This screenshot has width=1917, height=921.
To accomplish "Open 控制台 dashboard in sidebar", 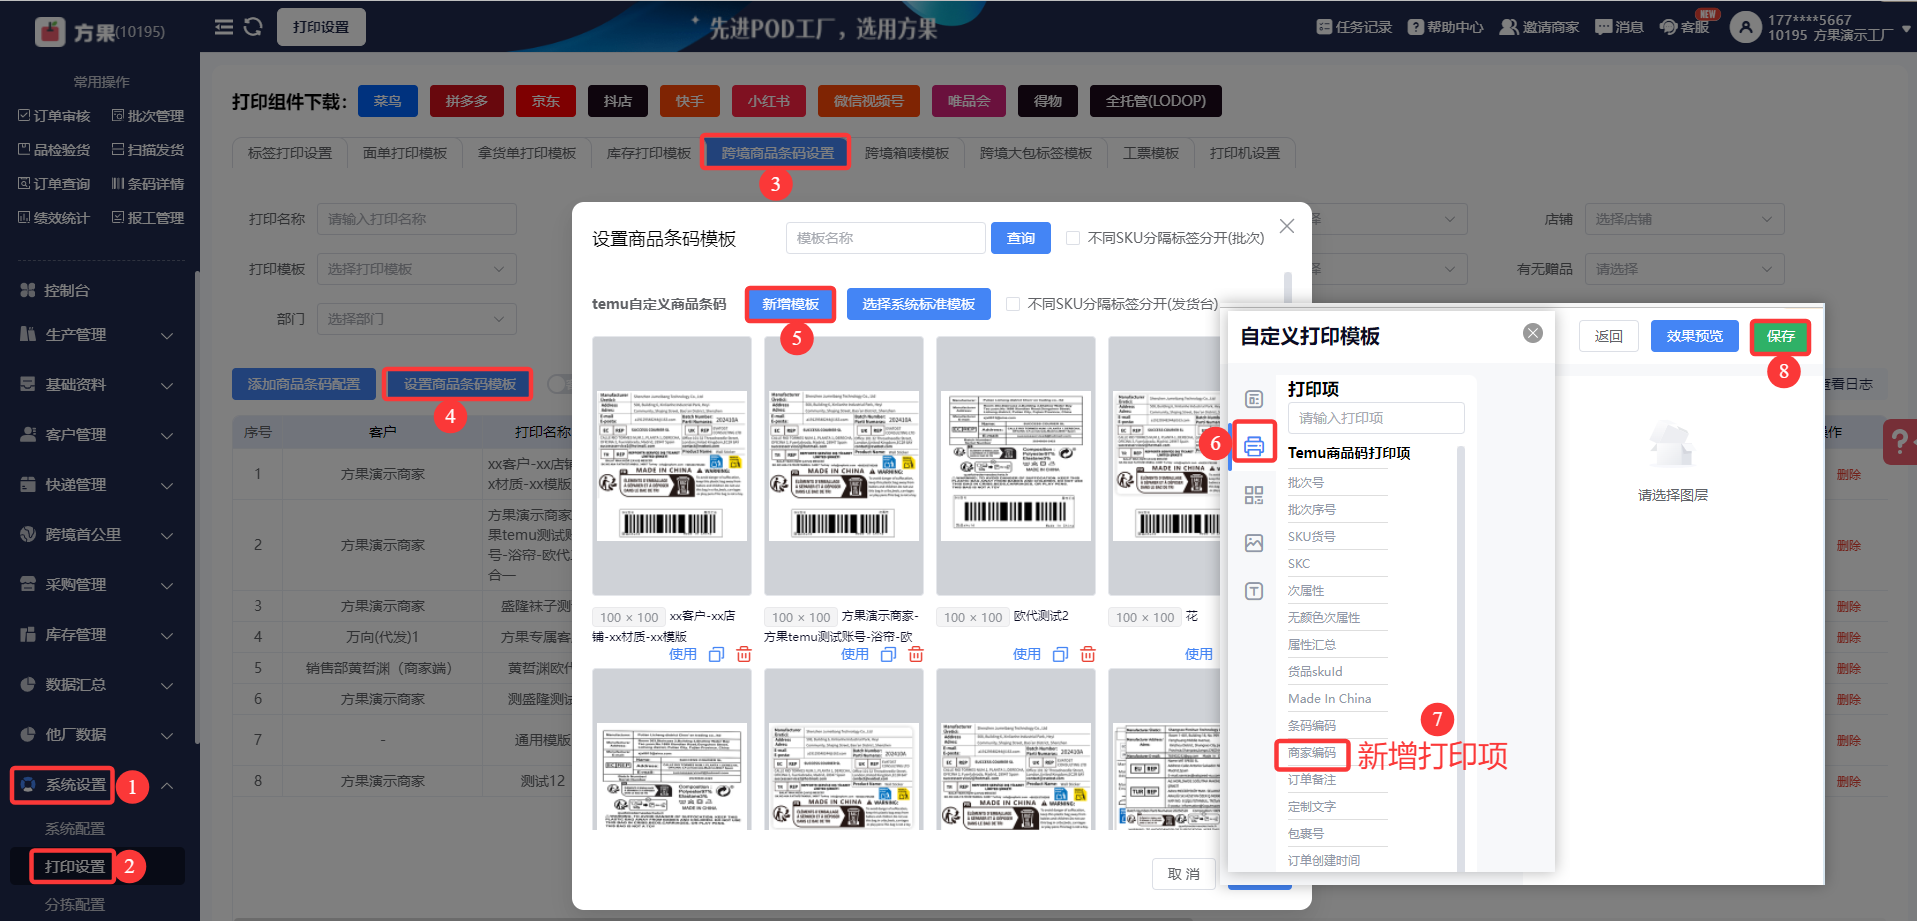I will 55,290.
